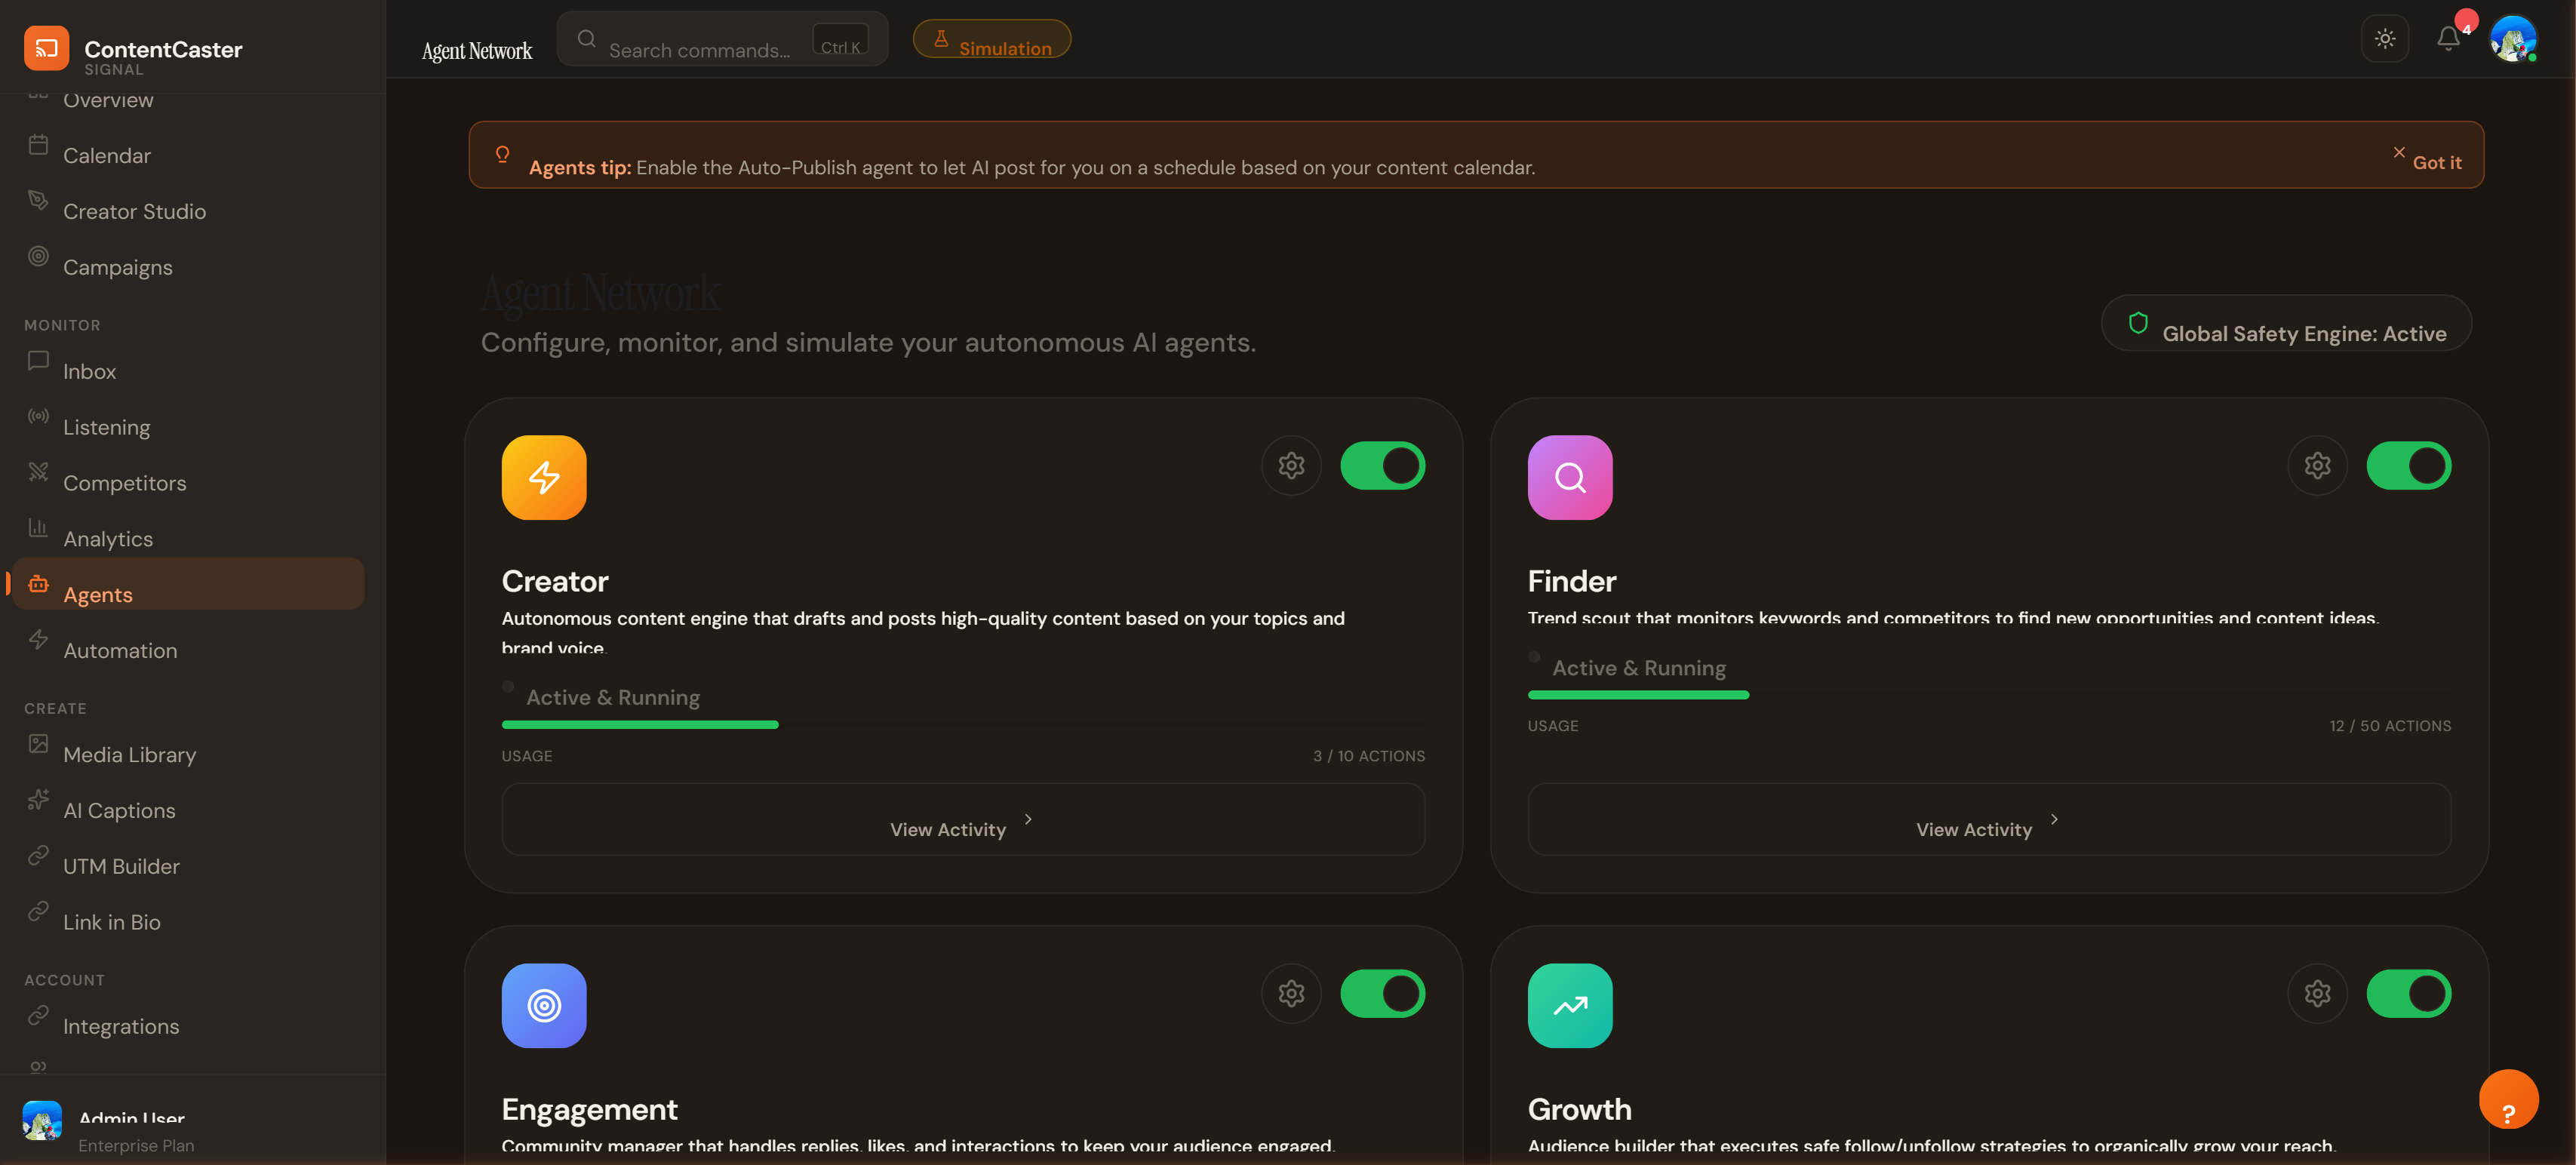The width and height of the screenshot is (2576, 1165).
Task: Click the Simulation mode button
Action: tap(992, 39)
